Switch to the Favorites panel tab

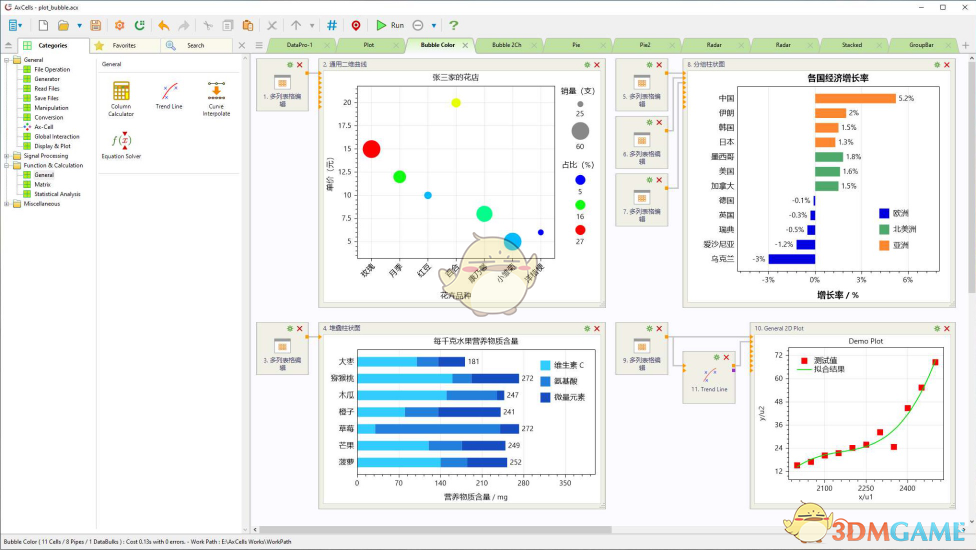click(124, 45)
